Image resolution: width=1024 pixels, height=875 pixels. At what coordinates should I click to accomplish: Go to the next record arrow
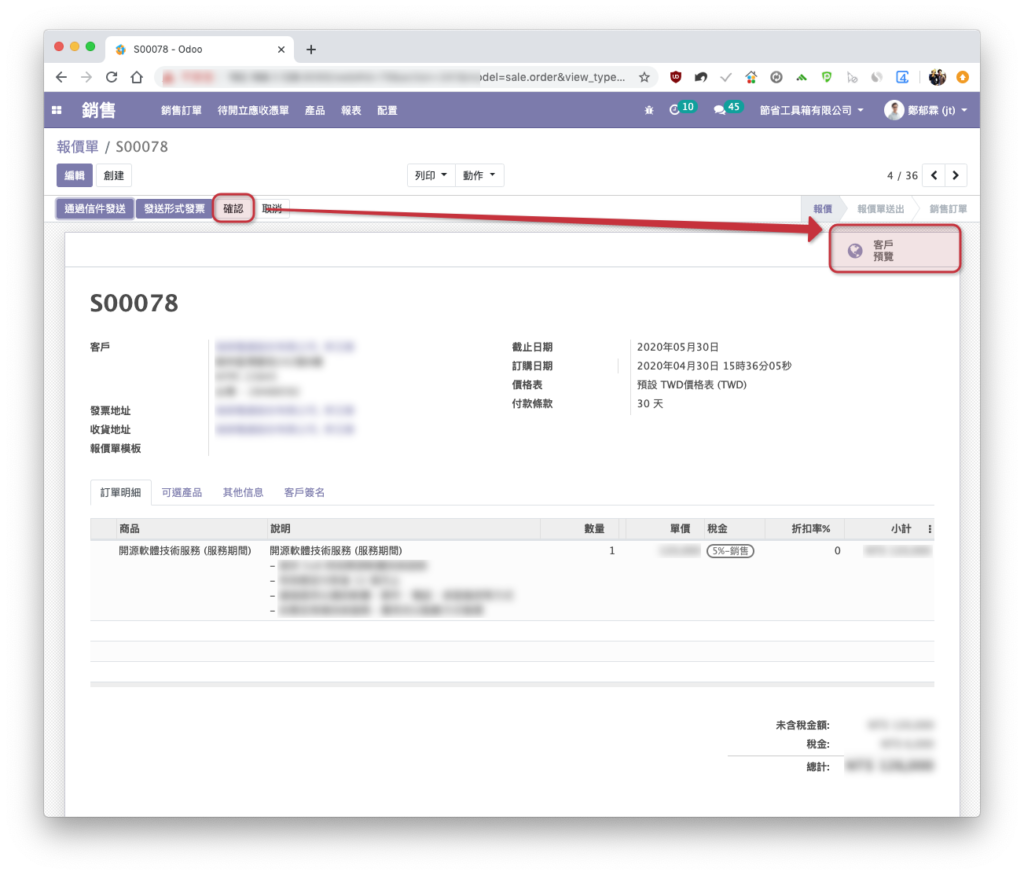coord(955,175)
